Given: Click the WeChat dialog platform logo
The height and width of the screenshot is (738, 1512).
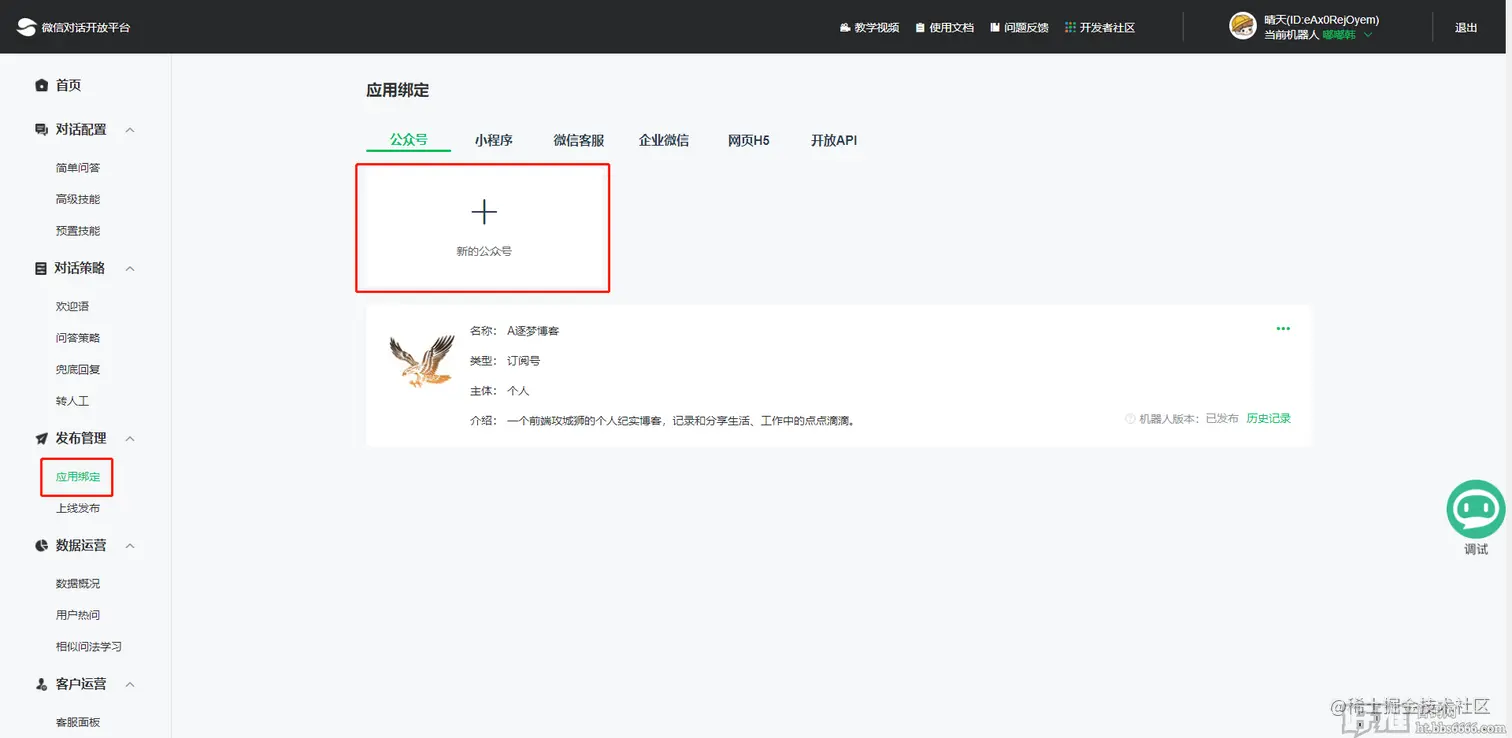Looking at the screenshot, I should [73, 27].
